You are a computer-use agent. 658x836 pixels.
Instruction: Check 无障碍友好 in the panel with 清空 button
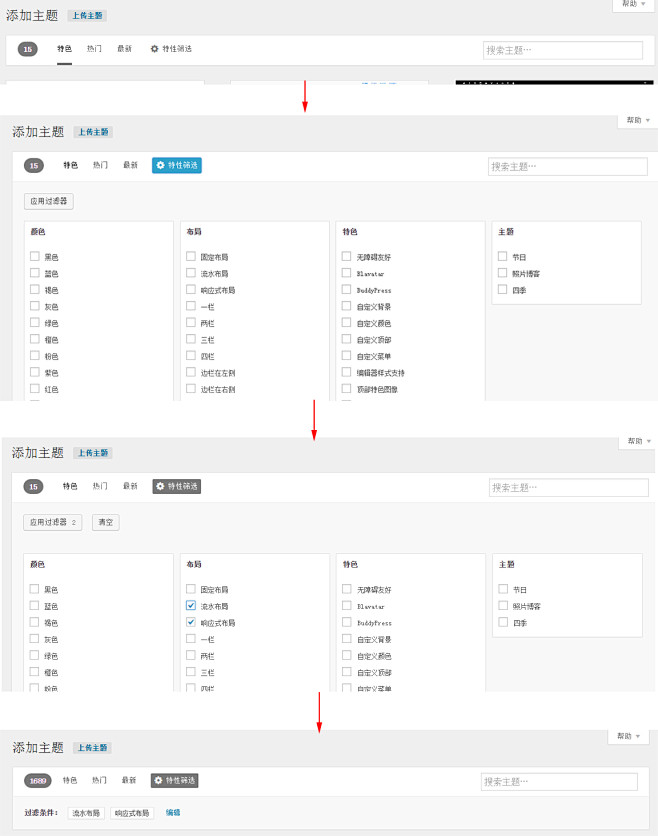[347, 589]
